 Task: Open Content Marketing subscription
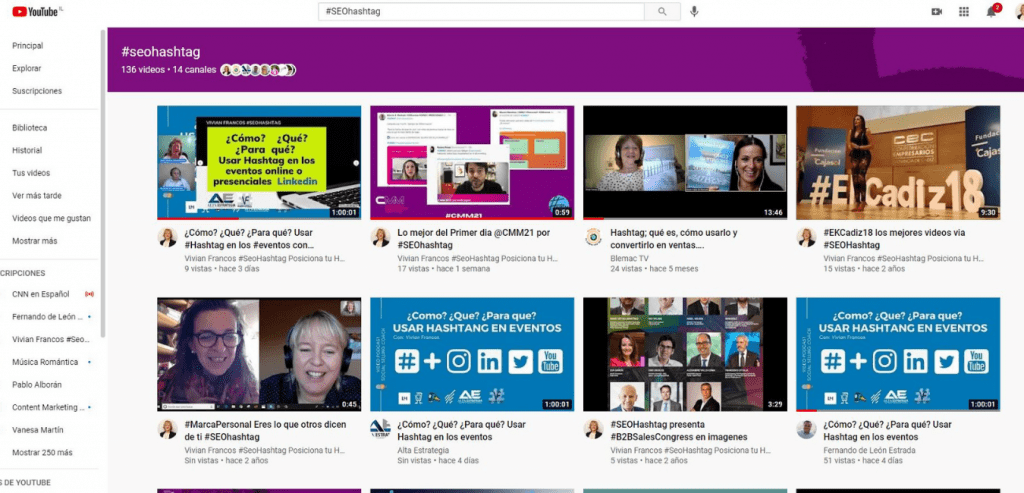48,407
